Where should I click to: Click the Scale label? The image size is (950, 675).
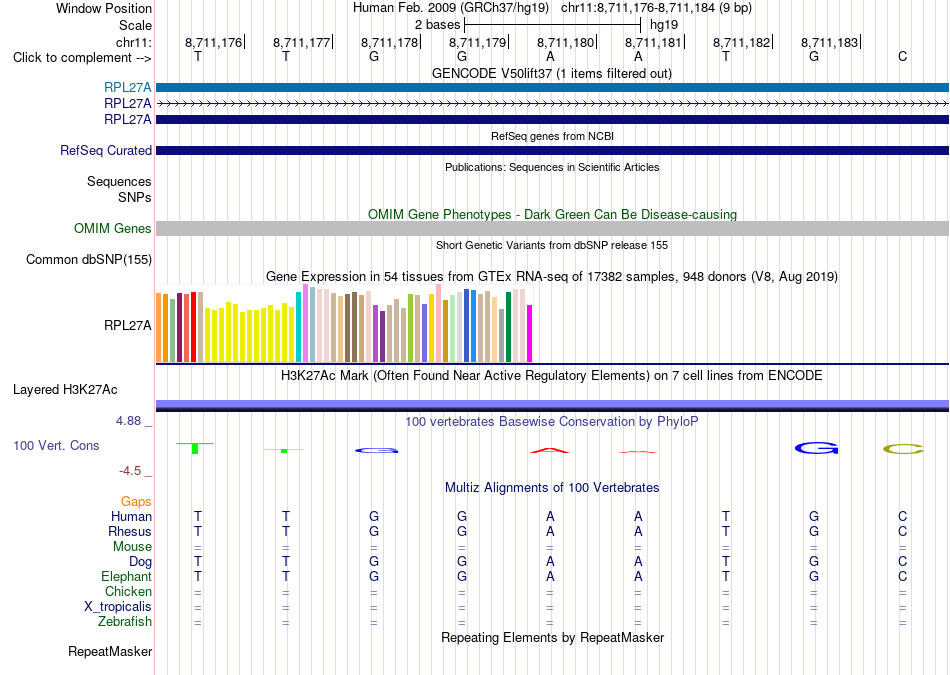(135, 25)
